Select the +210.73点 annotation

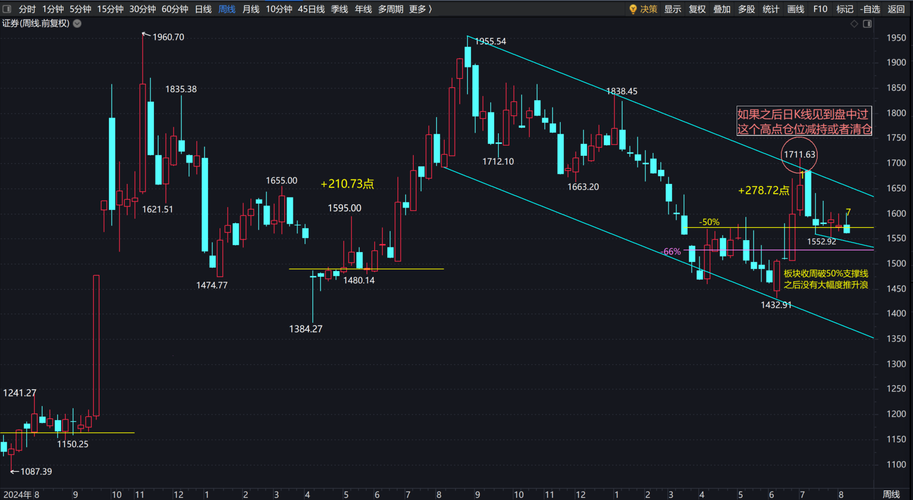(x=347, y=185)
